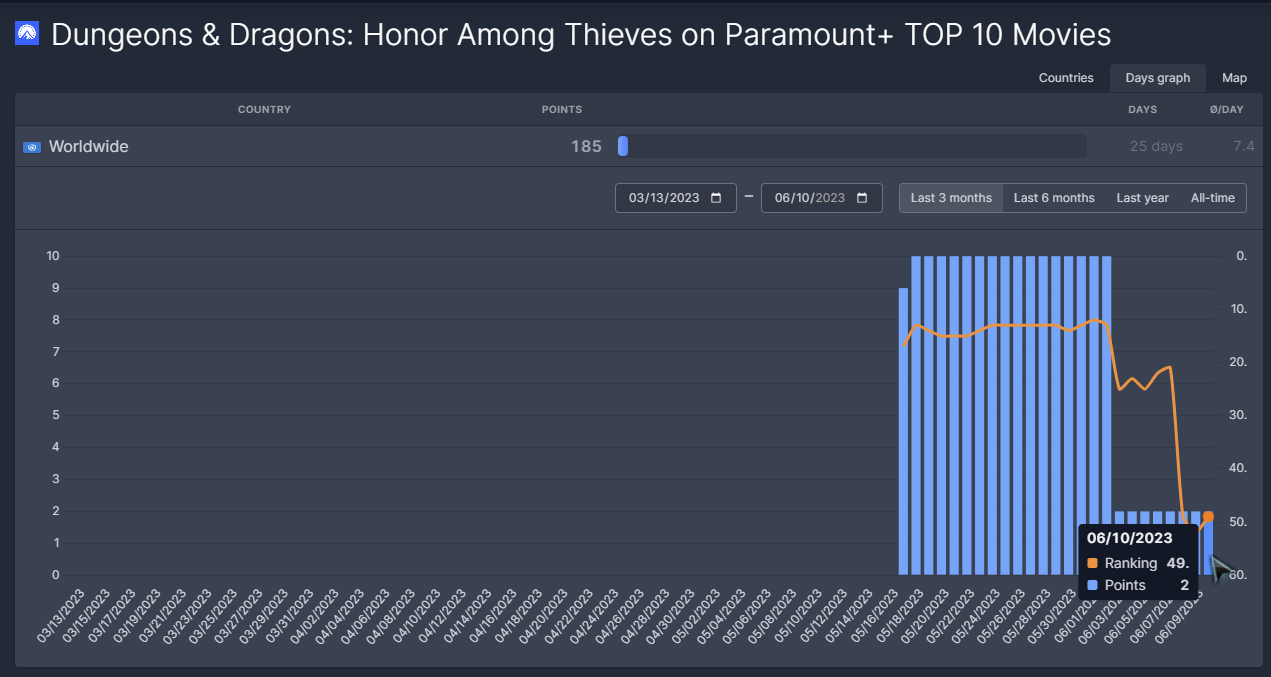Sort by the DAYS column header

coord(1142,109)
